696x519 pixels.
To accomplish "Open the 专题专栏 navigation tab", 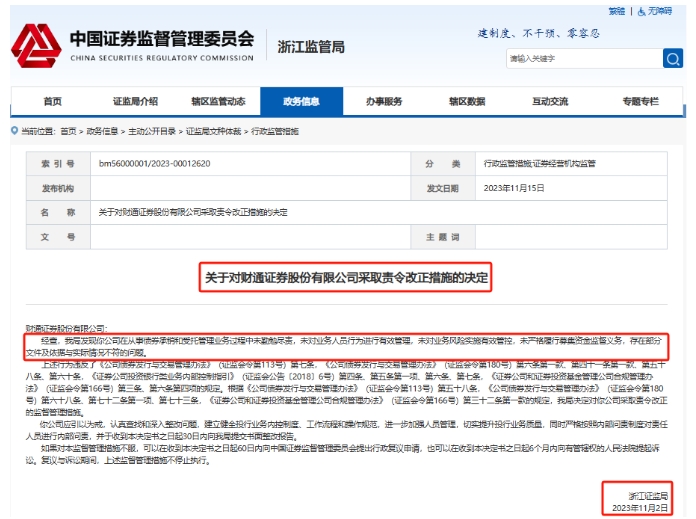I will point(640,101).
